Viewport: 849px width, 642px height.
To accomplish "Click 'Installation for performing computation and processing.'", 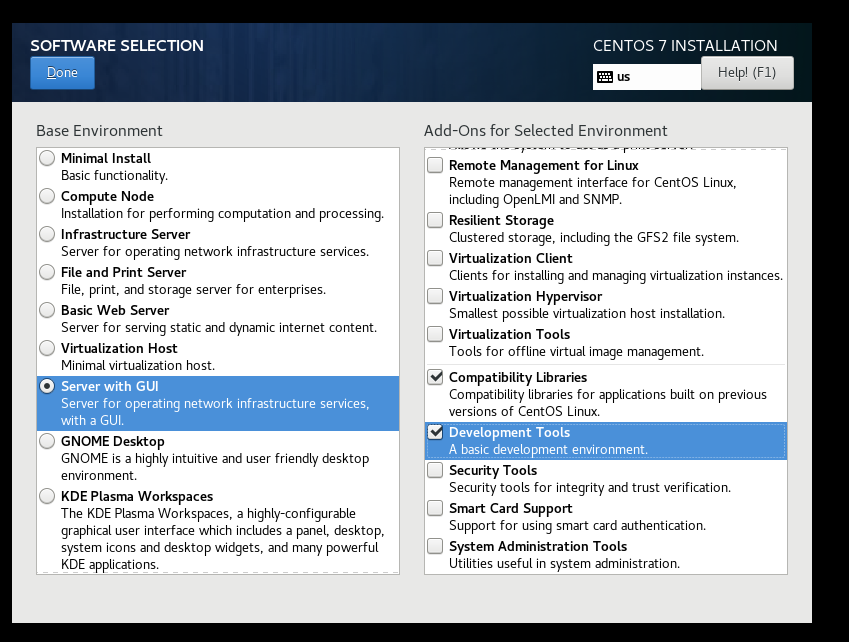I will pos(222,214).
